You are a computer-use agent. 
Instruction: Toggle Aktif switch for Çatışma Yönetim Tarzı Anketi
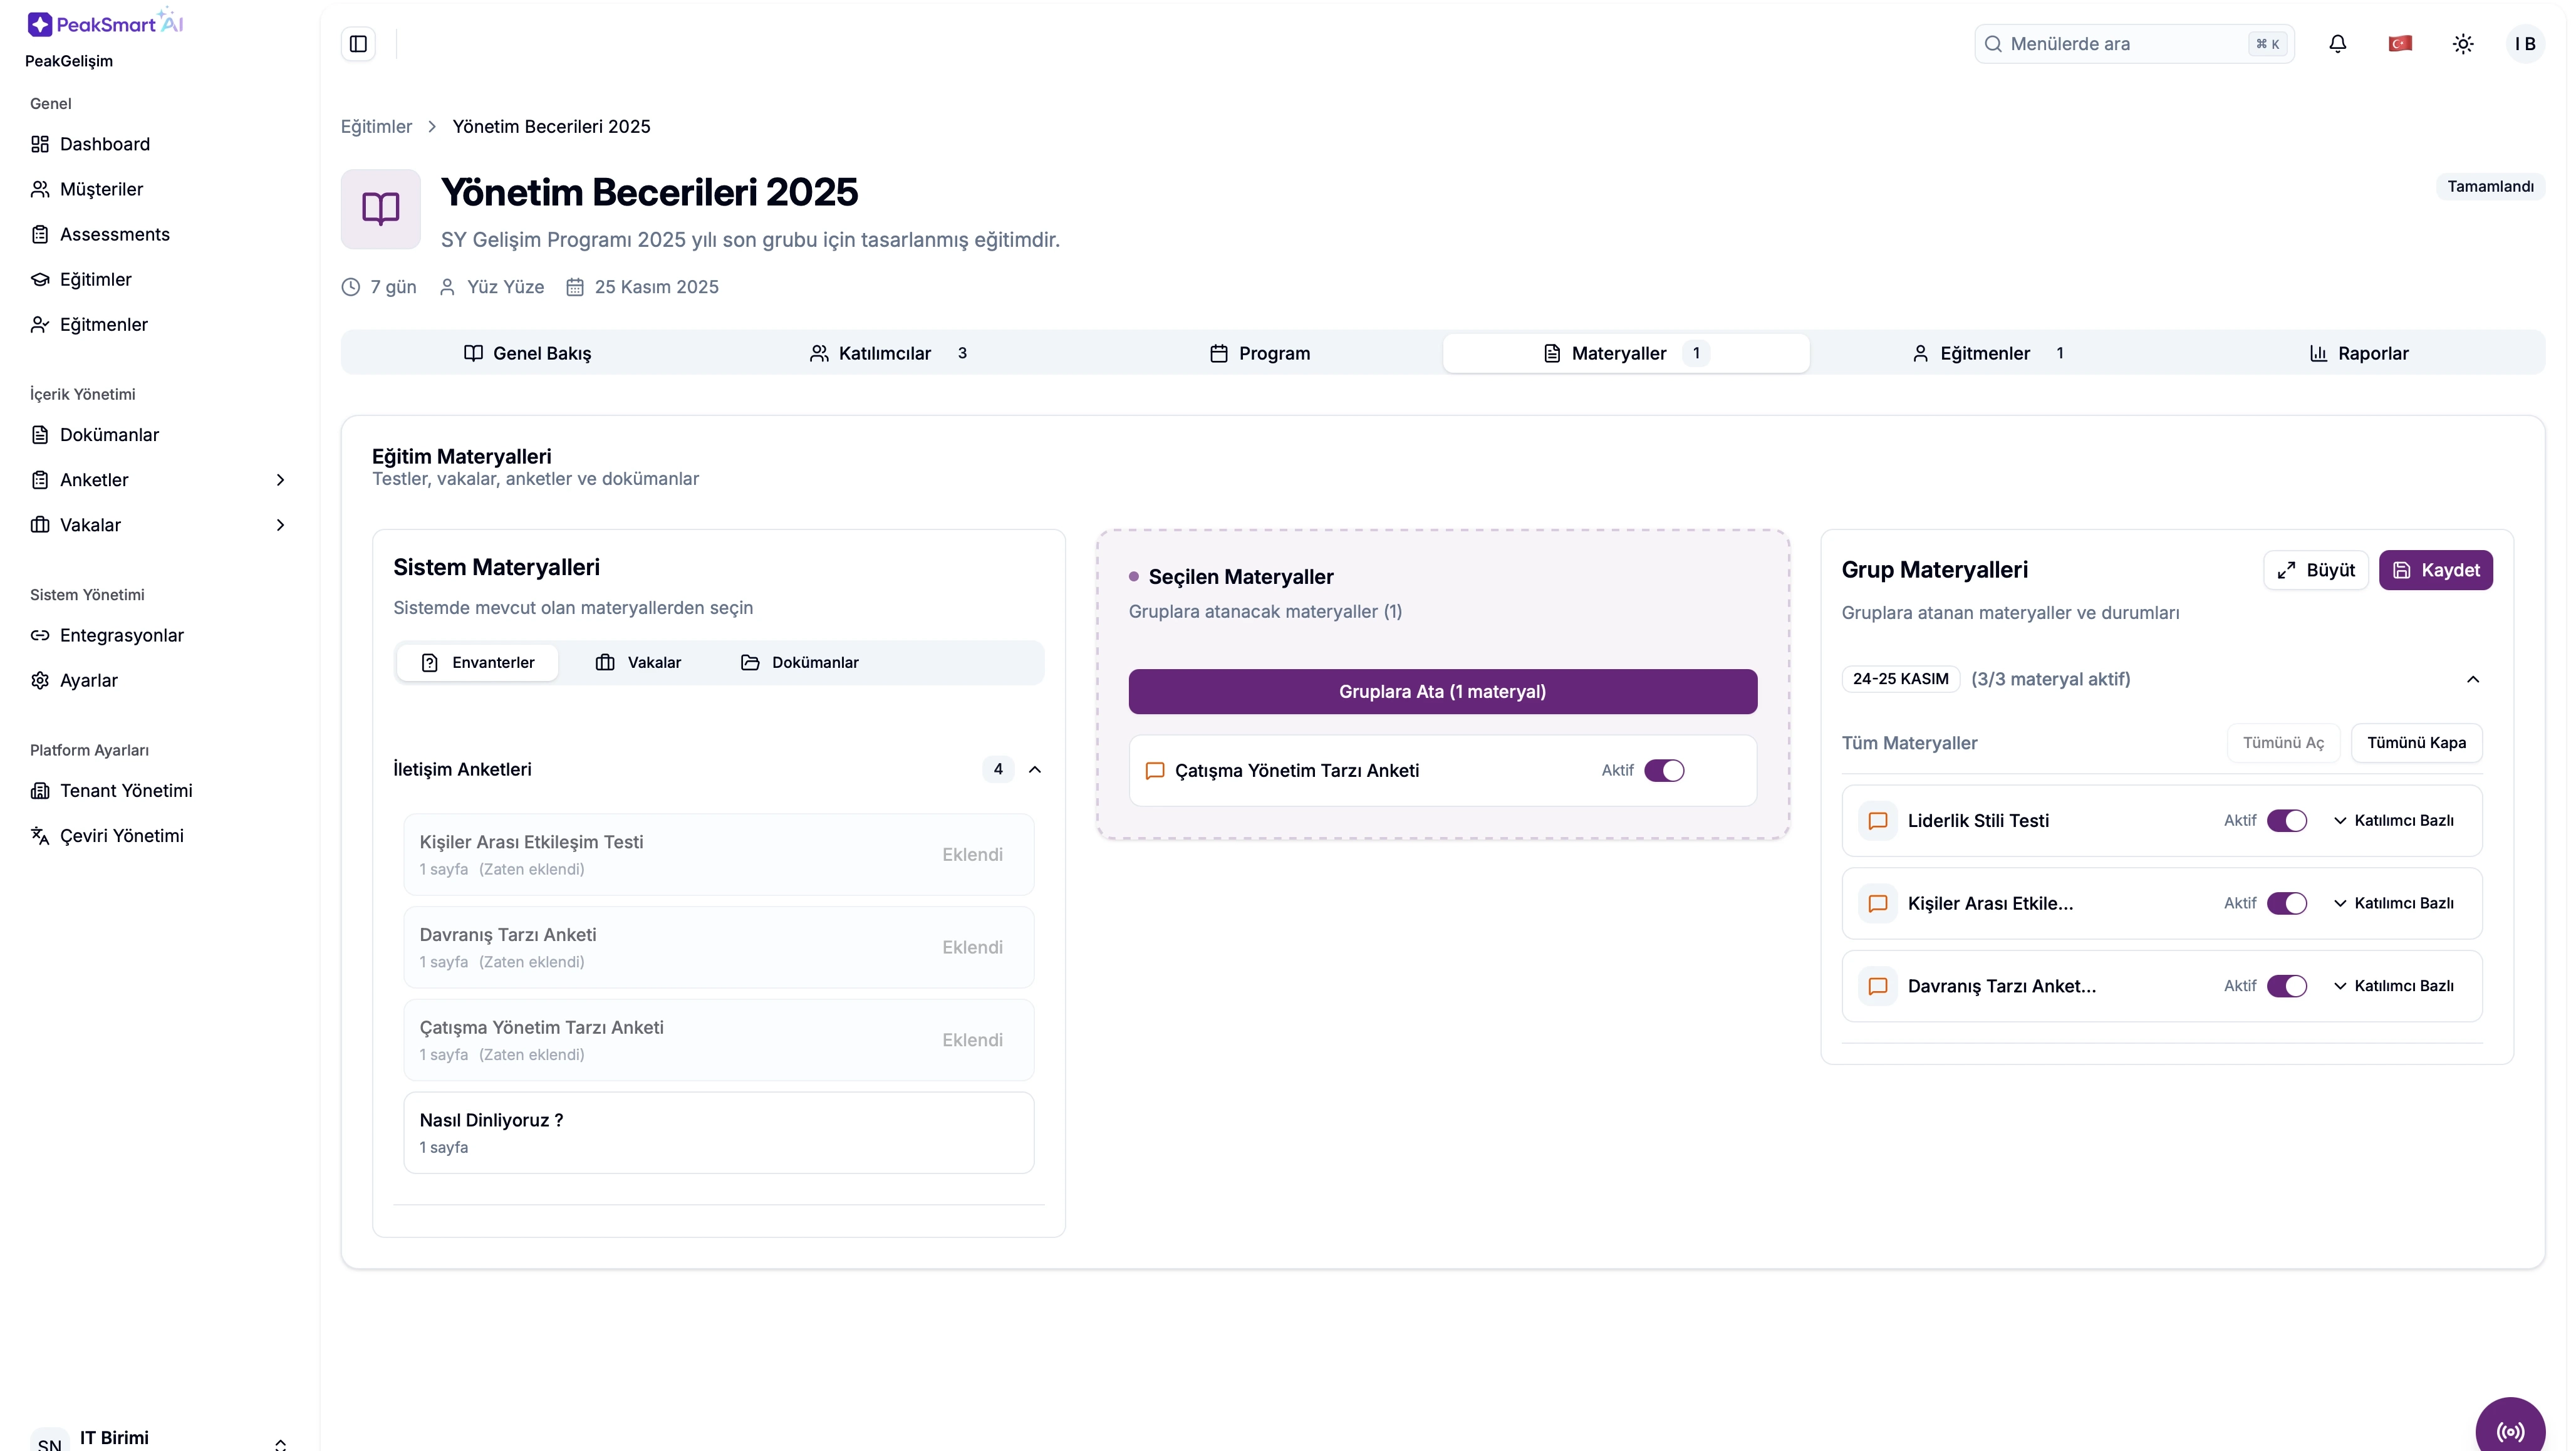1664,770
